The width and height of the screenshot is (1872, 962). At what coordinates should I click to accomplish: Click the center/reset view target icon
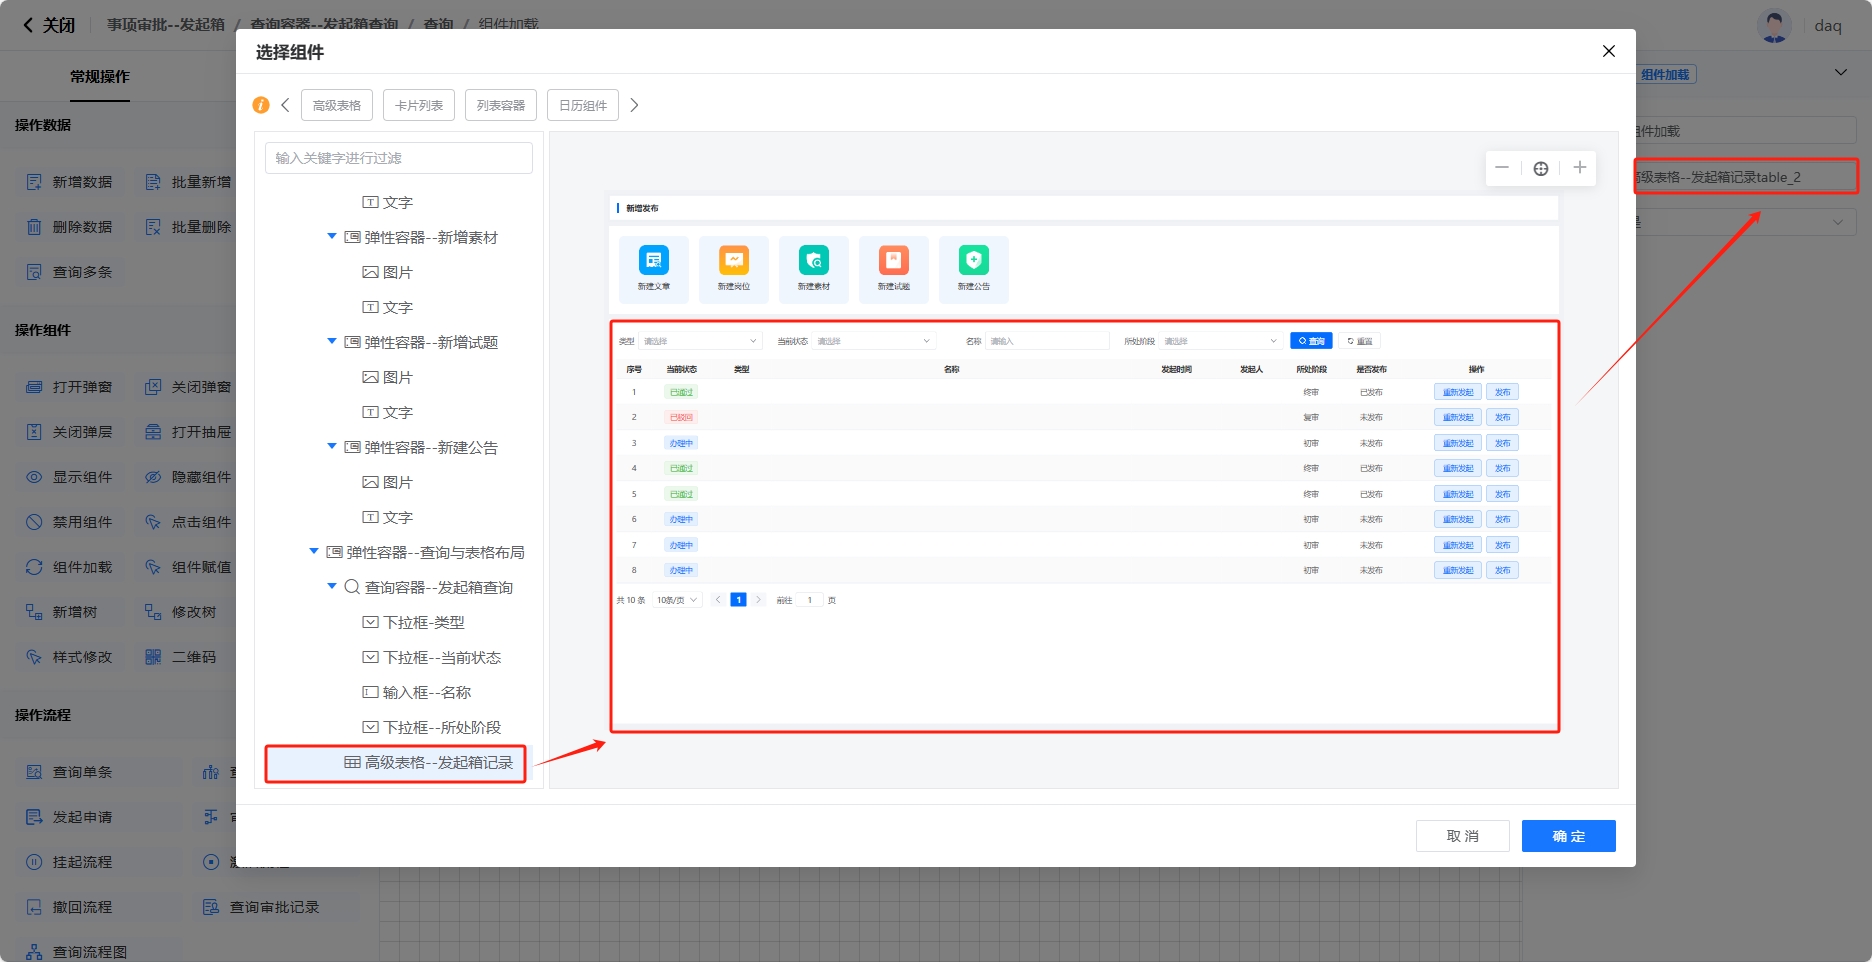(1541, 168)
